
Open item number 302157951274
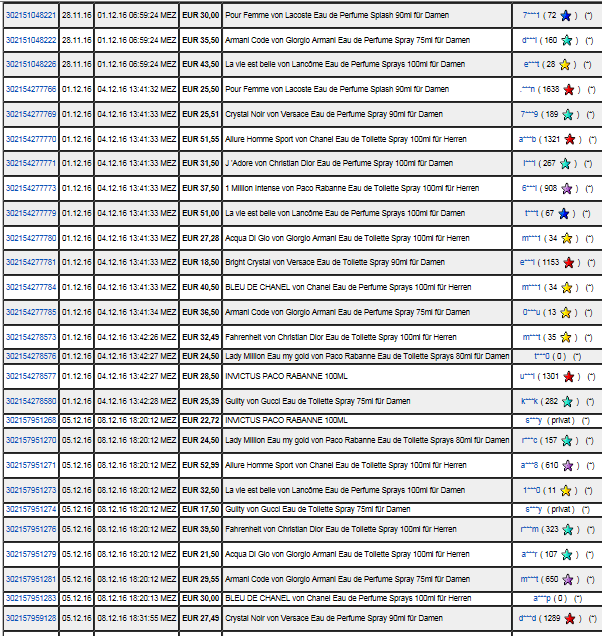pyautogui.click(x=31, y=509)
